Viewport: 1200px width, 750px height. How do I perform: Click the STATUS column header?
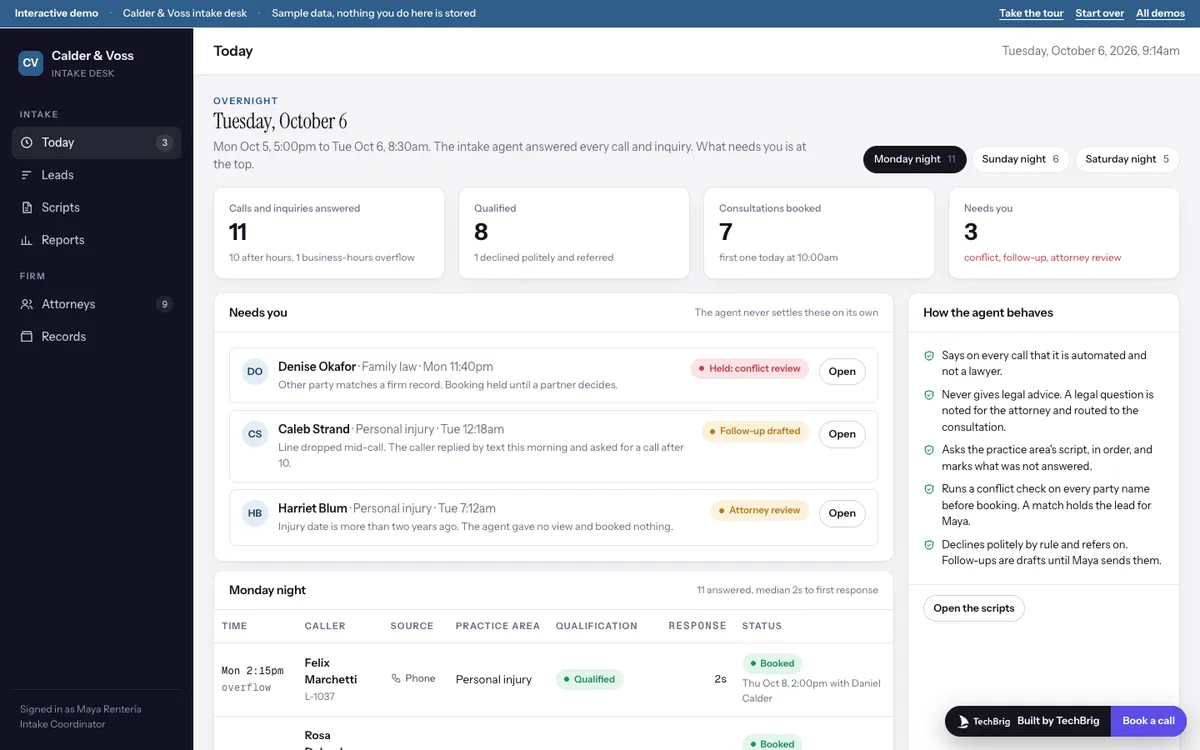click(x=762, y=626)
